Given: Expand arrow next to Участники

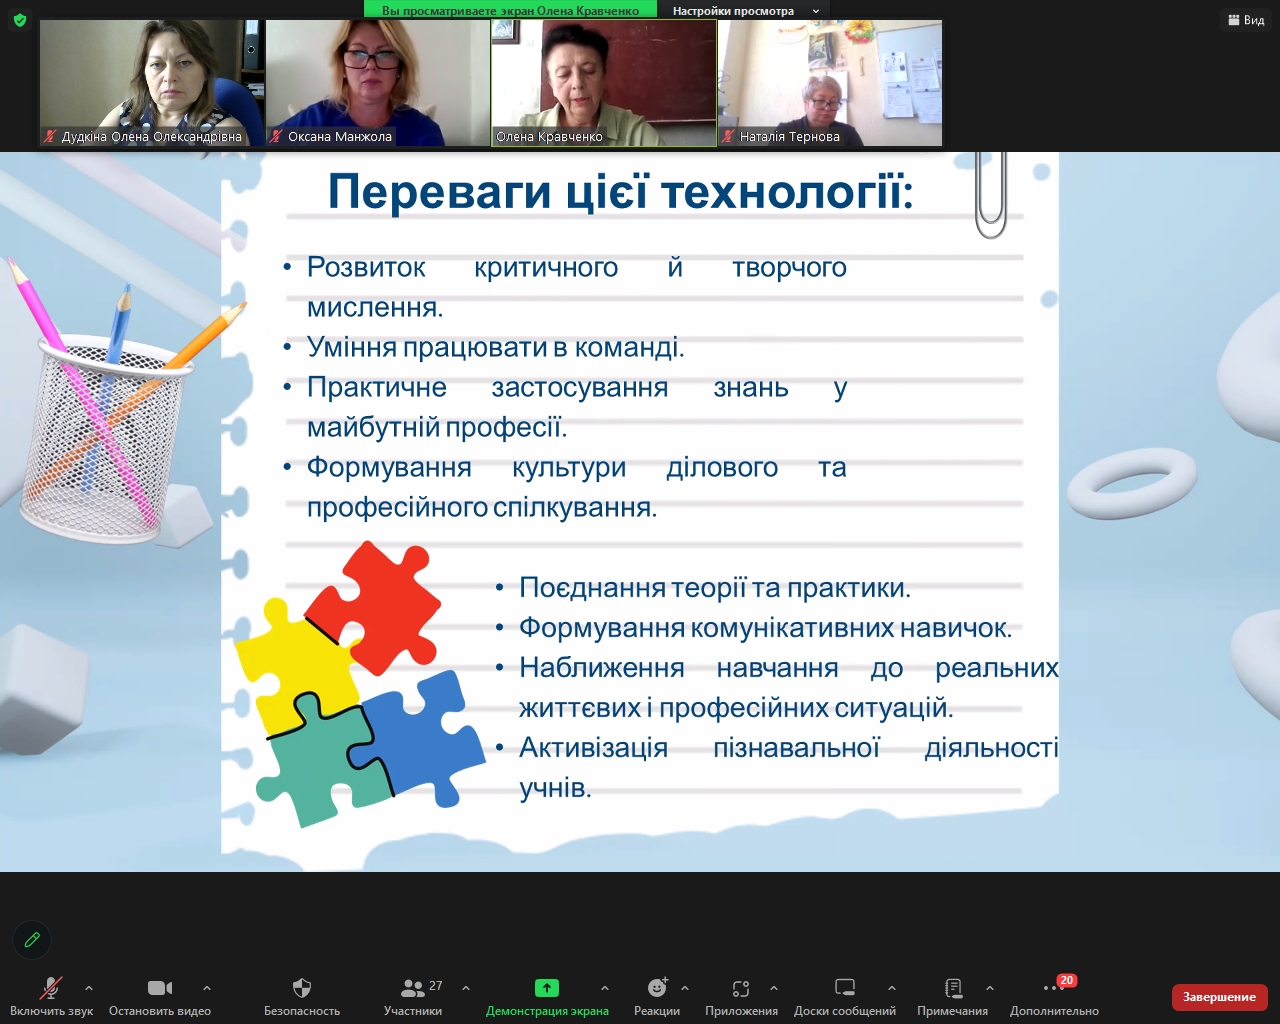Looking at the screenshot, I should pyautogui.click(x=466, y=988).
